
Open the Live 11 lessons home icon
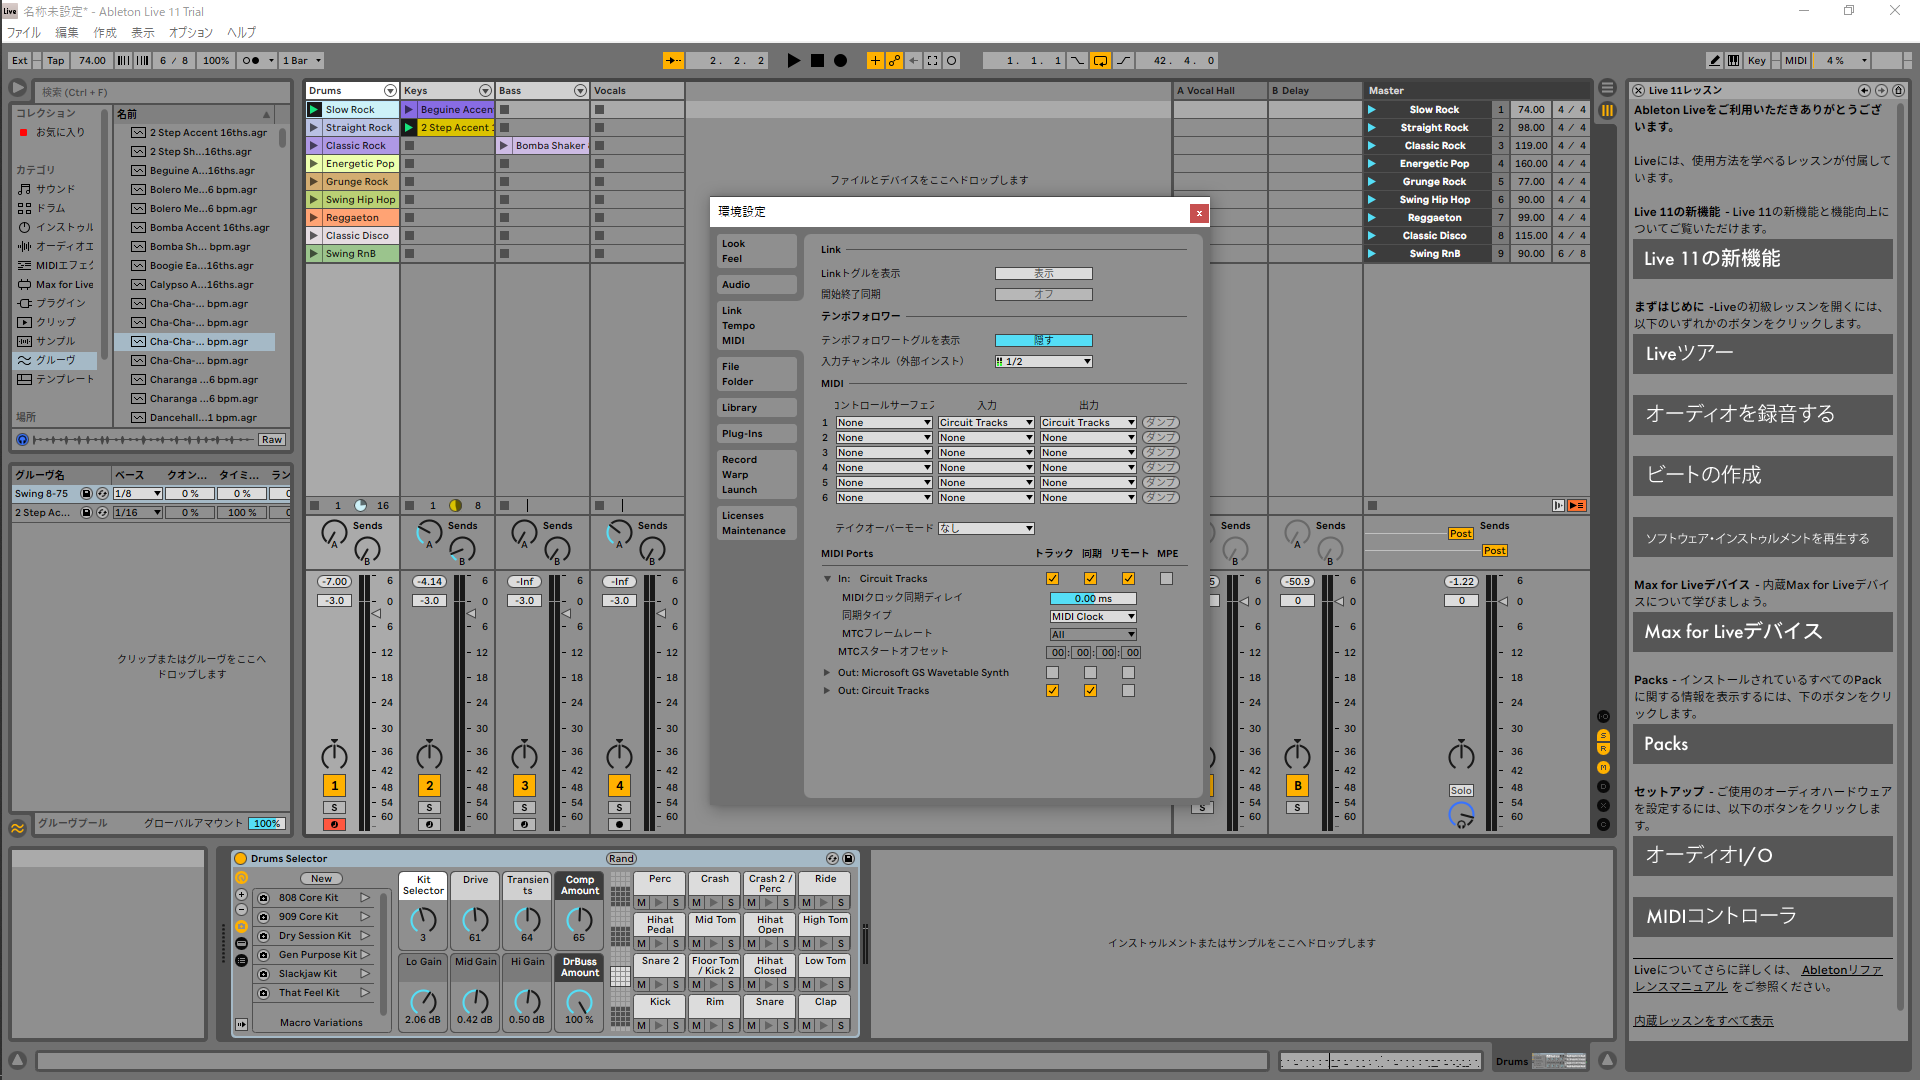[x=1898, y=90]
